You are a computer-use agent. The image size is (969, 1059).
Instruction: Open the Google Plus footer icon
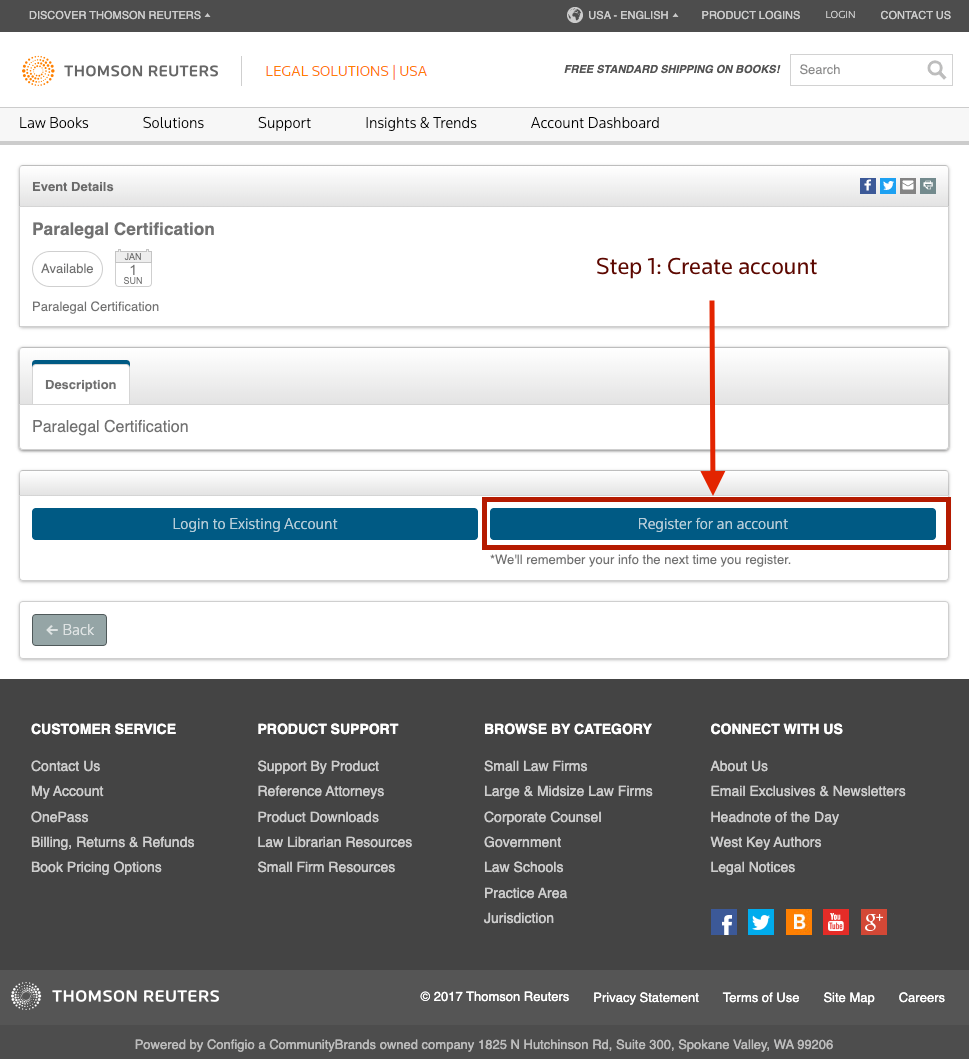[874, 922]
